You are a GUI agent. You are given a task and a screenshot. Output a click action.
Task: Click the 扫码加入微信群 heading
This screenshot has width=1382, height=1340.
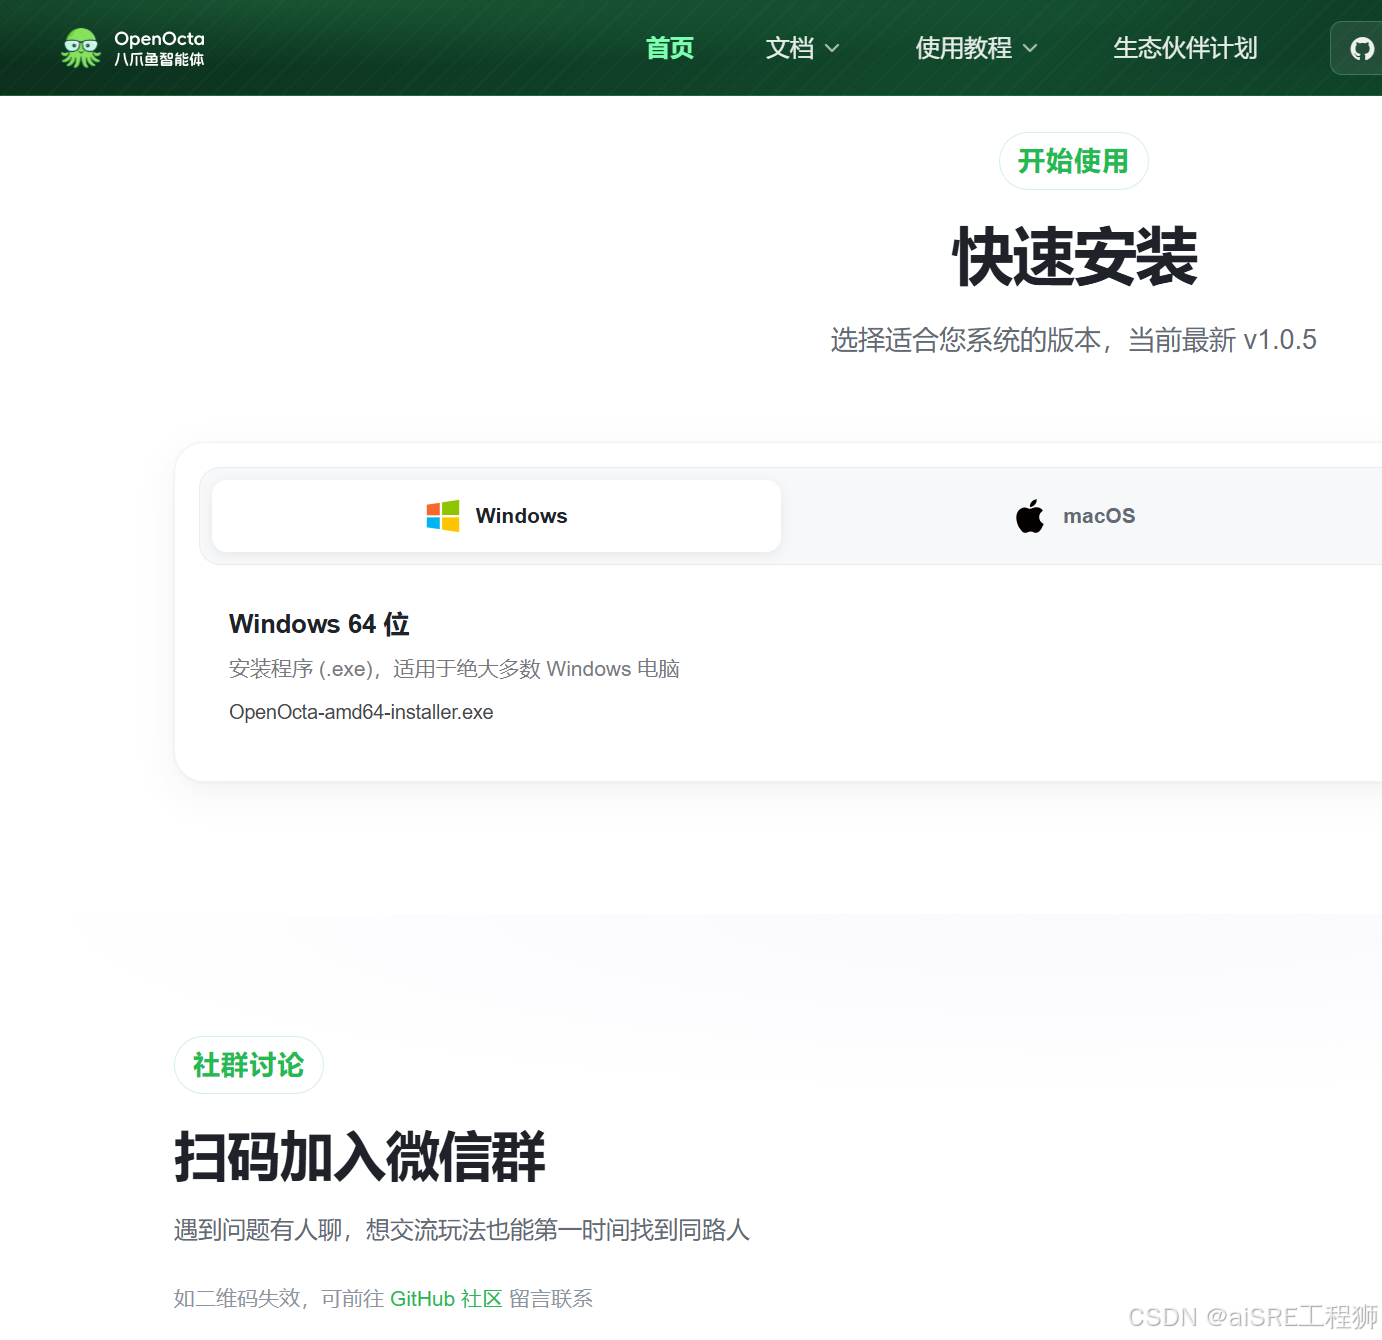[360, 1157]
